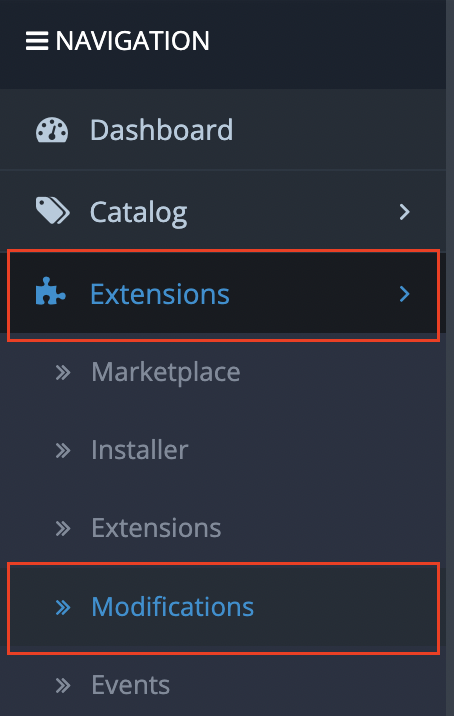Click the Dashboard speedometer icon
The height and width of the screenshot is (716, 454).
(x=52, y=130)
